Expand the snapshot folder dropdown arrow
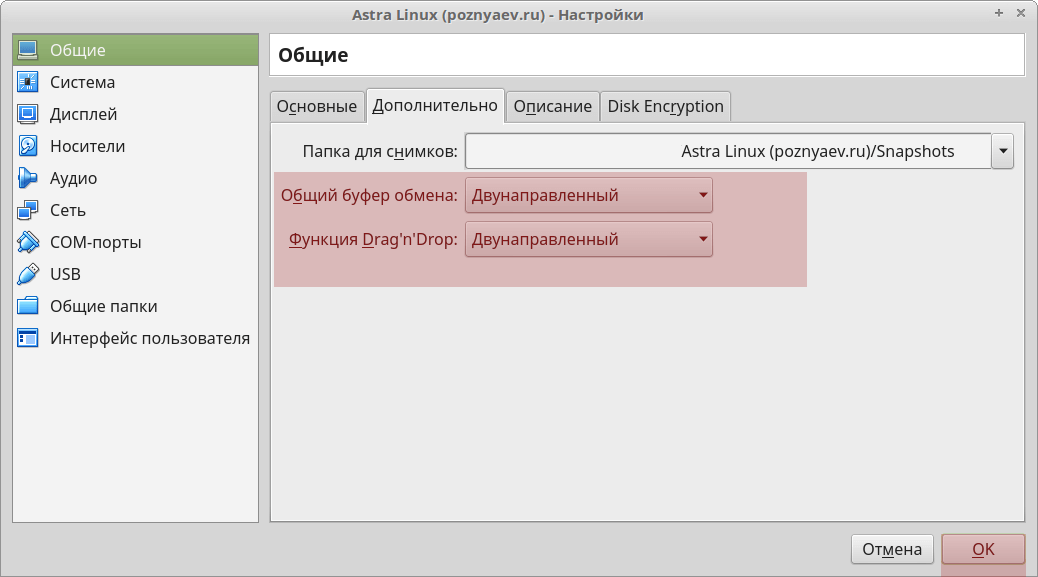This screenshot has width=1038, height=577. point(1003,151)
